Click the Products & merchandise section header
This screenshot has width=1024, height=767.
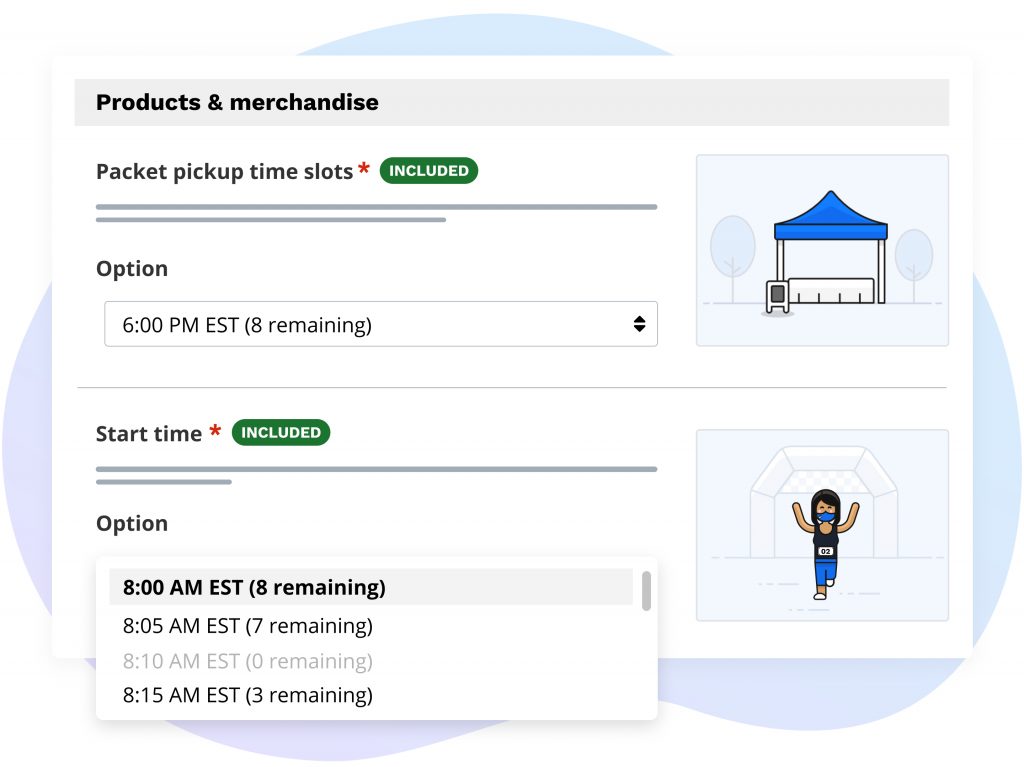237,102
